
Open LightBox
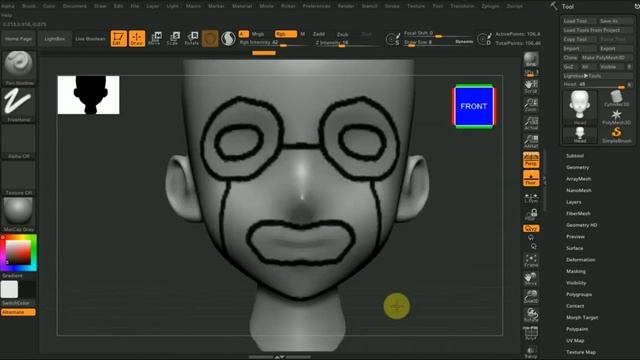tap(55, 39)
